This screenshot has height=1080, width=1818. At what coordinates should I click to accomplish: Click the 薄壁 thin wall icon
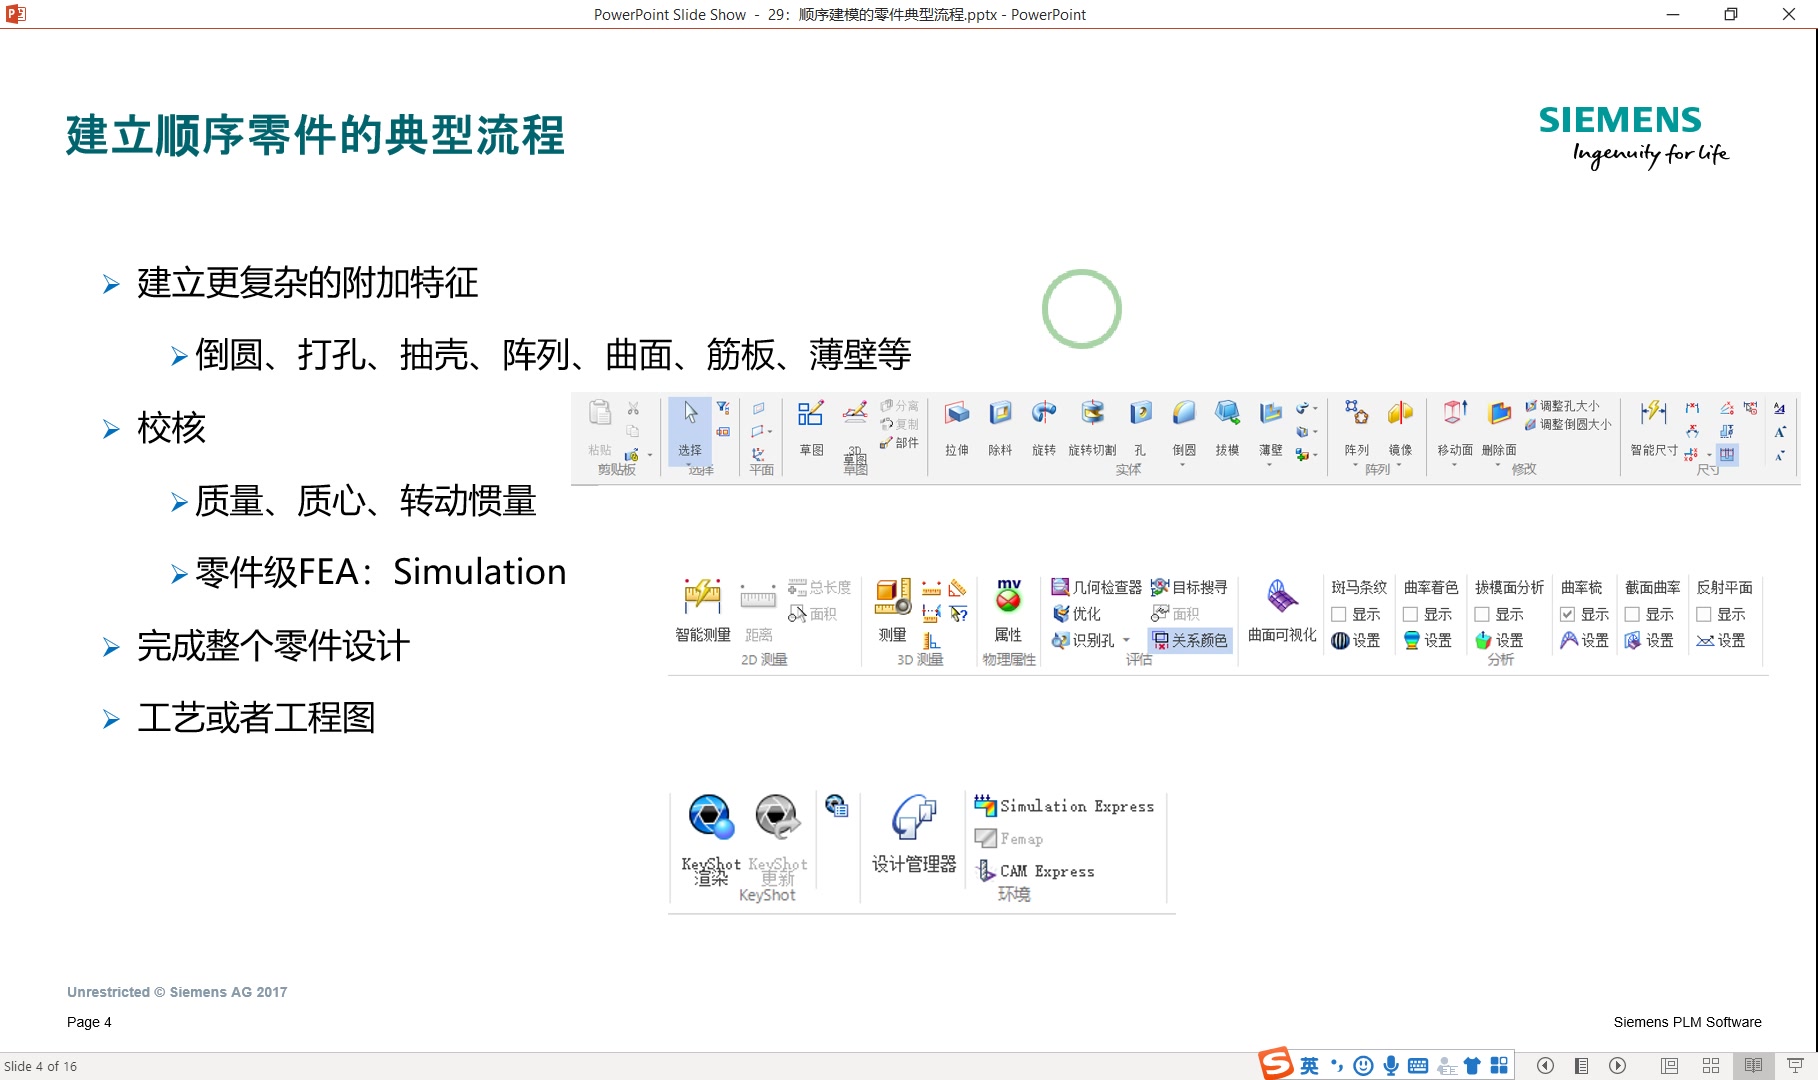[x=1271, y=413]
